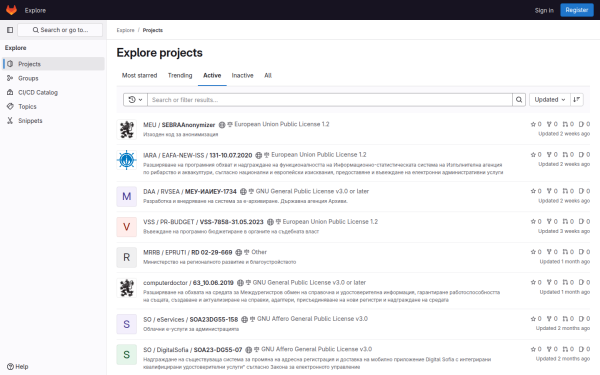Click Other license label for RD 02-29-669
The width and height of the screenshot is (600, 375).
(259, 252)
